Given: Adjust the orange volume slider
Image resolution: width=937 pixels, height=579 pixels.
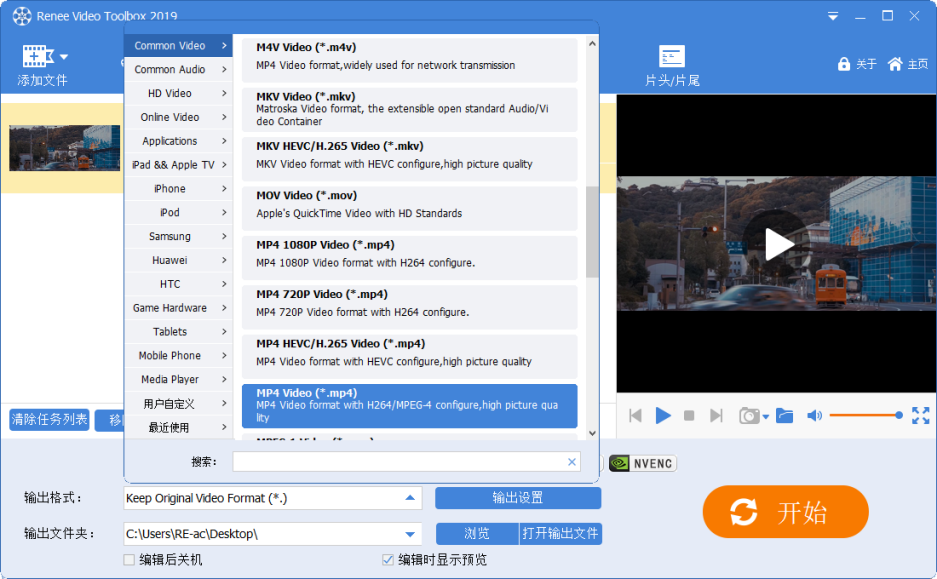Looking at the screenshot, I should tap(866, 415).
